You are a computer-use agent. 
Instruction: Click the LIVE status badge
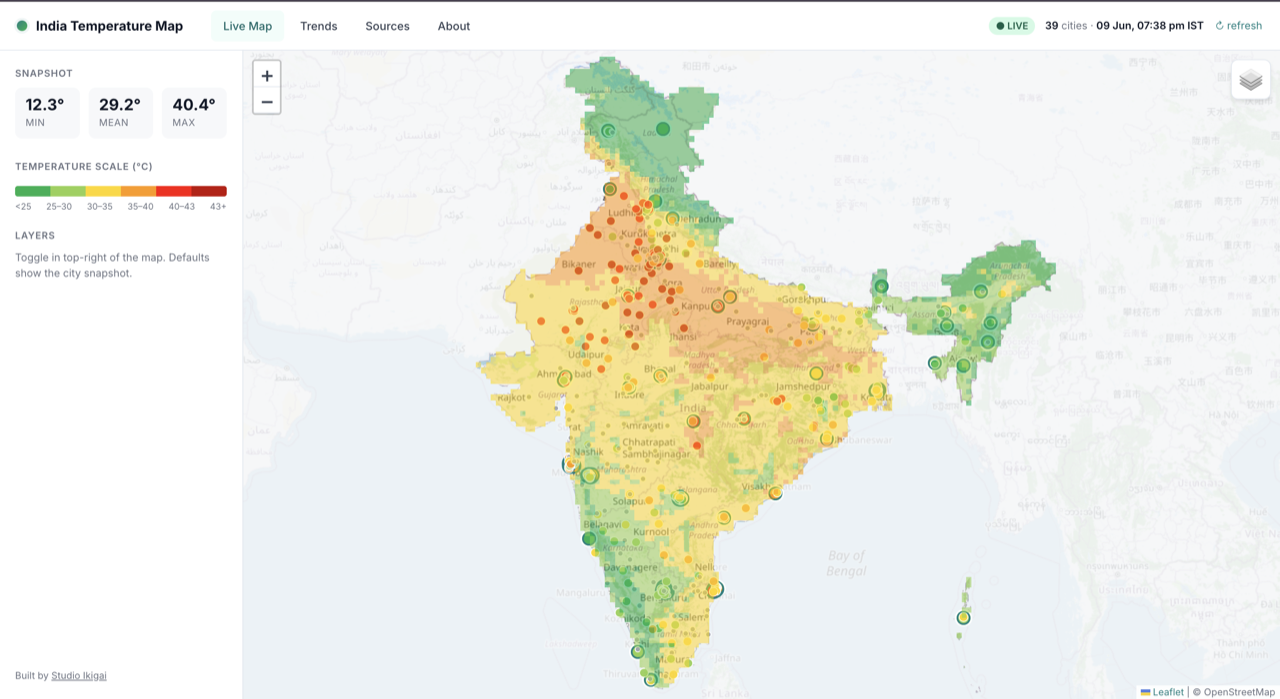point(1012,26)
